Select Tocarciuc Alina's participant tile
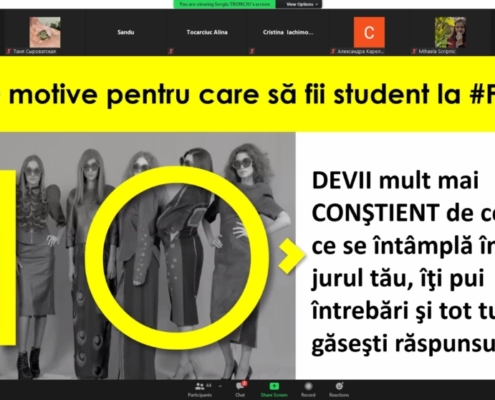Viewport: 495px width, 400px height. [207, 32]
